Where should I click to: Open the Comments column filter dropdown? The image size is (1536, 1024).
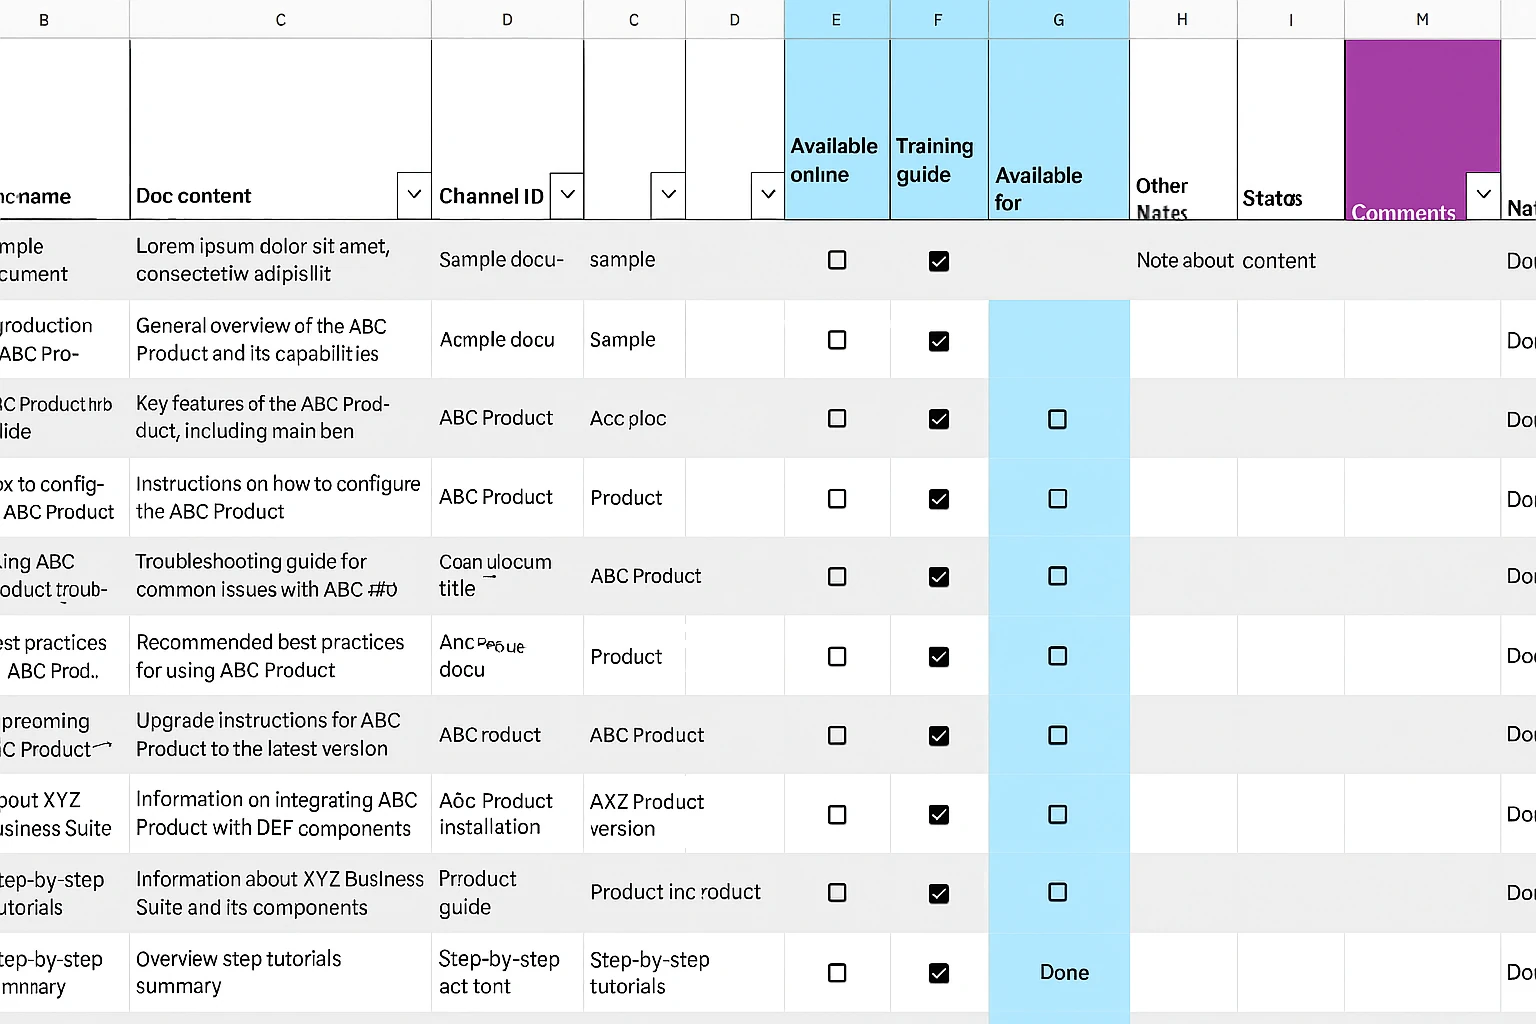click(1482, 195)
